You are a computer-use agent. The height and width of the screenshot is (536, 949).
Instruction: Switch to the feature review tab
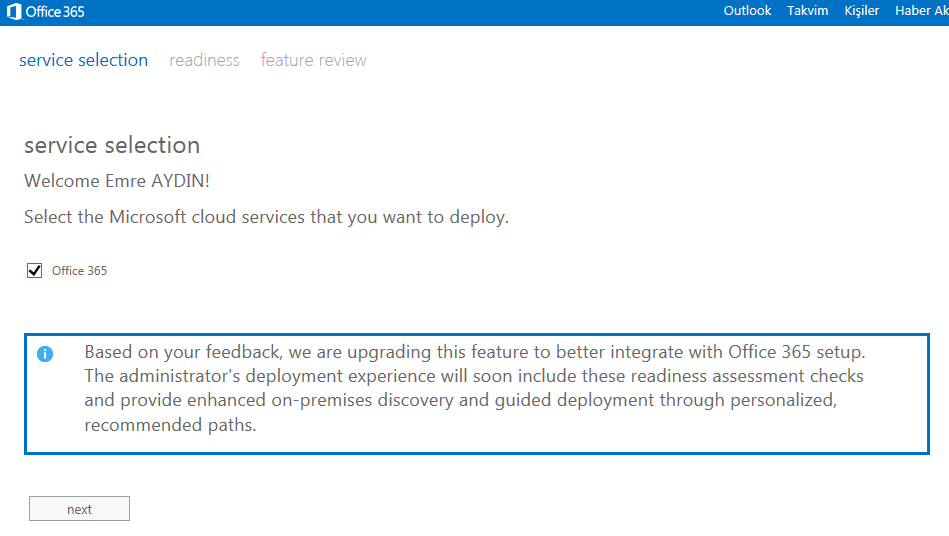[314, 60]
